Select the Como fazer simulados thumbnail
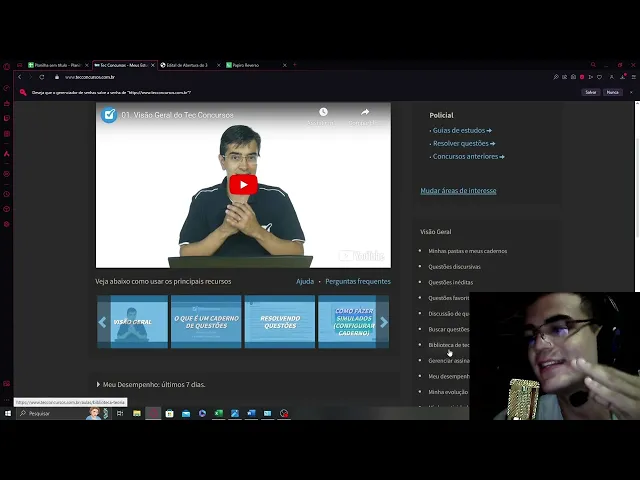The width and height of the screenshot is (640, 480). pyautogui.click(x=353, y=322)
